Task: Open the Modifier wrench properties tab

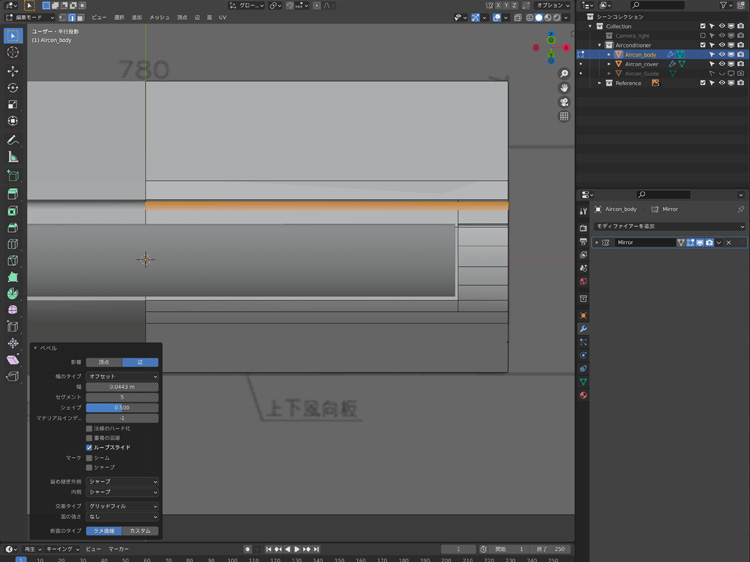Action: click(x=583, y=329)
